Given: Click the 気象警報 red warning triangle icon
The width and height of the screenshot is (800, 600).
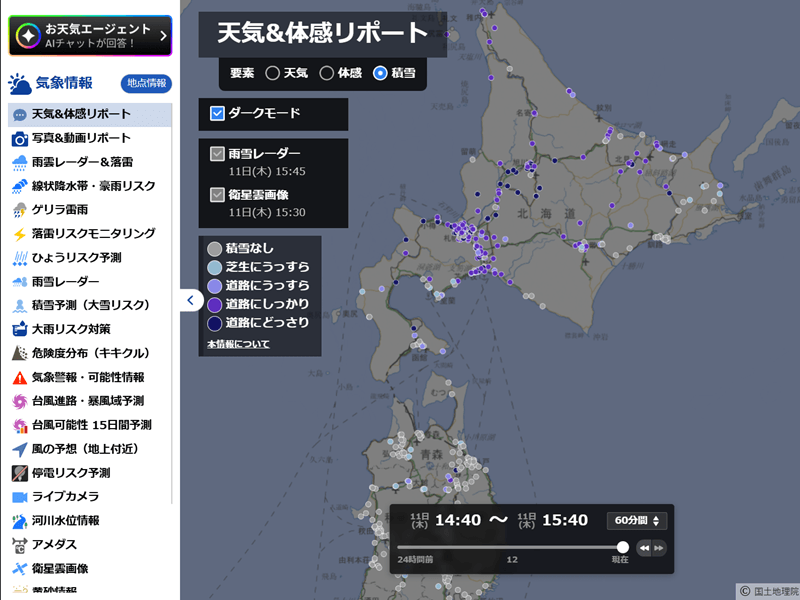Looking at the screenshot, I should (19, 378).
